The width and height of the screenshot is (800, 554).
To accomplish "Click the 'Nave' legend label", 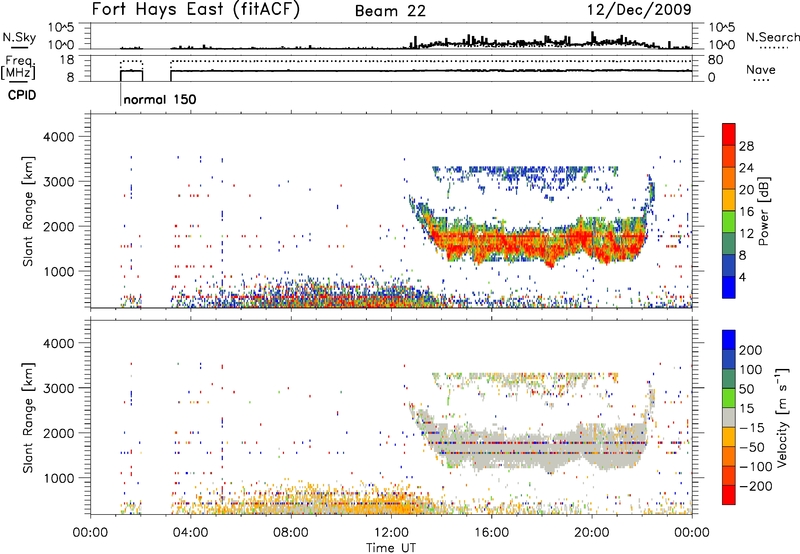I will 761,70.
